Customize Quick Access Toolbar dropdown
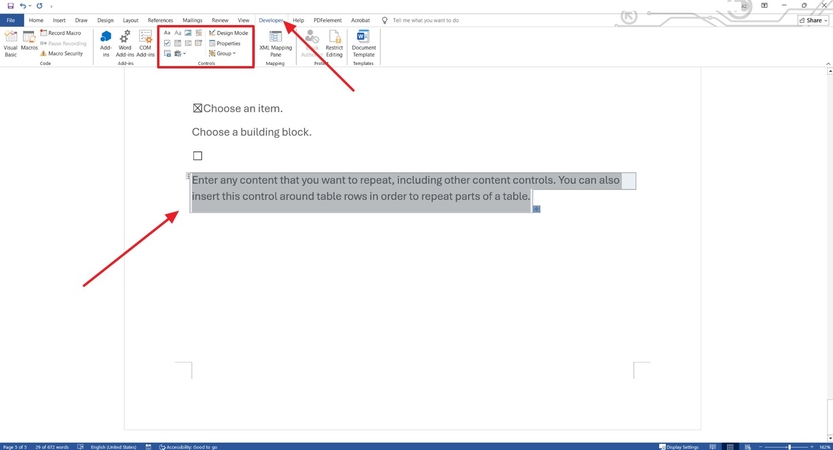Viewport: 833px width, 450px height. [52, 6]
